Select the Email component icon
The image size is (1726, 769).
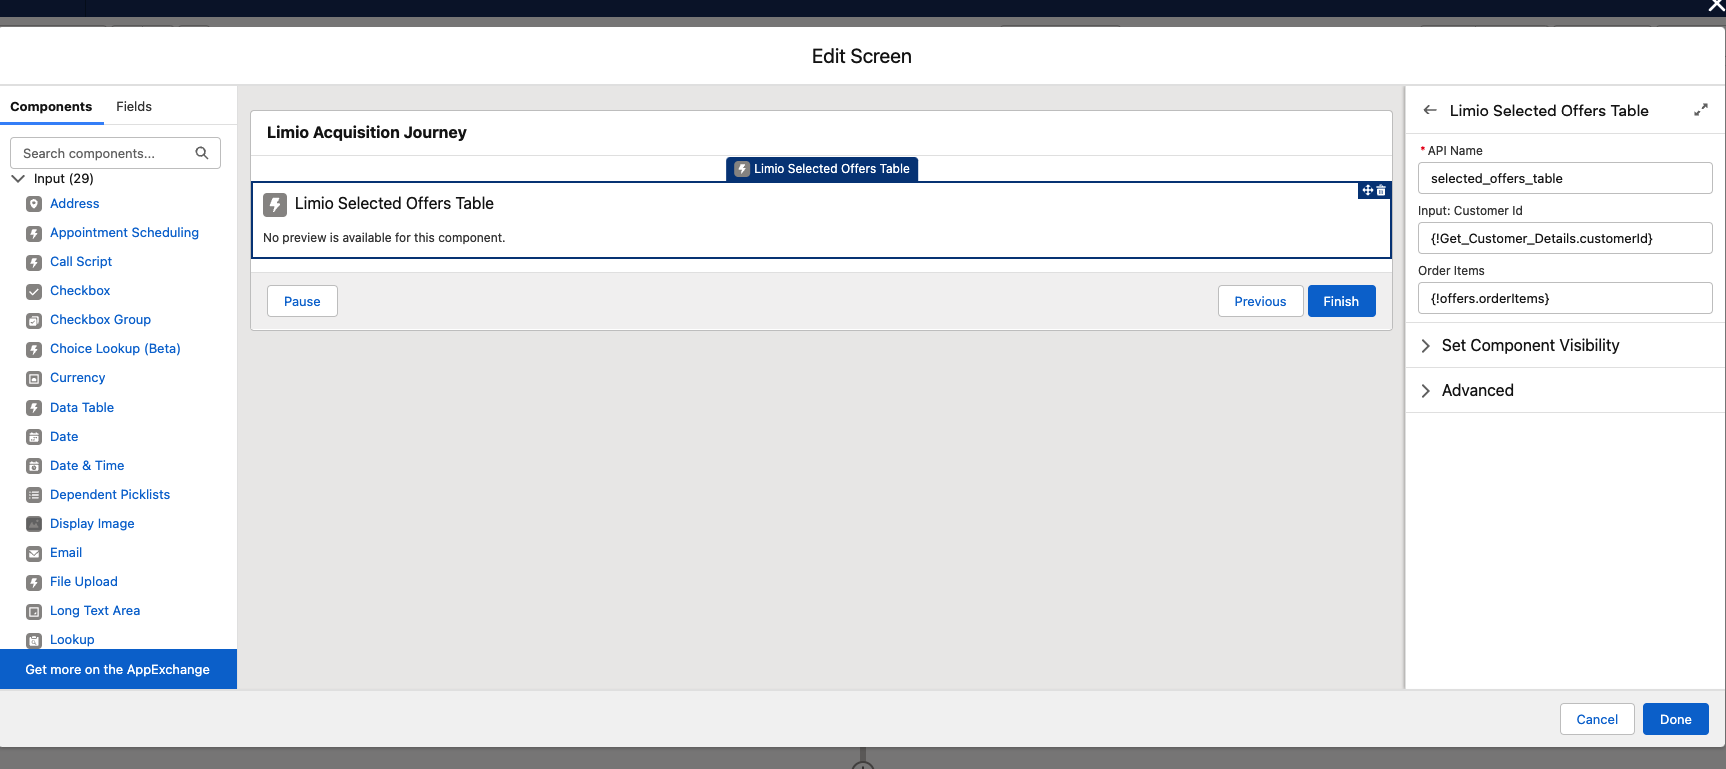pos(34,553)
